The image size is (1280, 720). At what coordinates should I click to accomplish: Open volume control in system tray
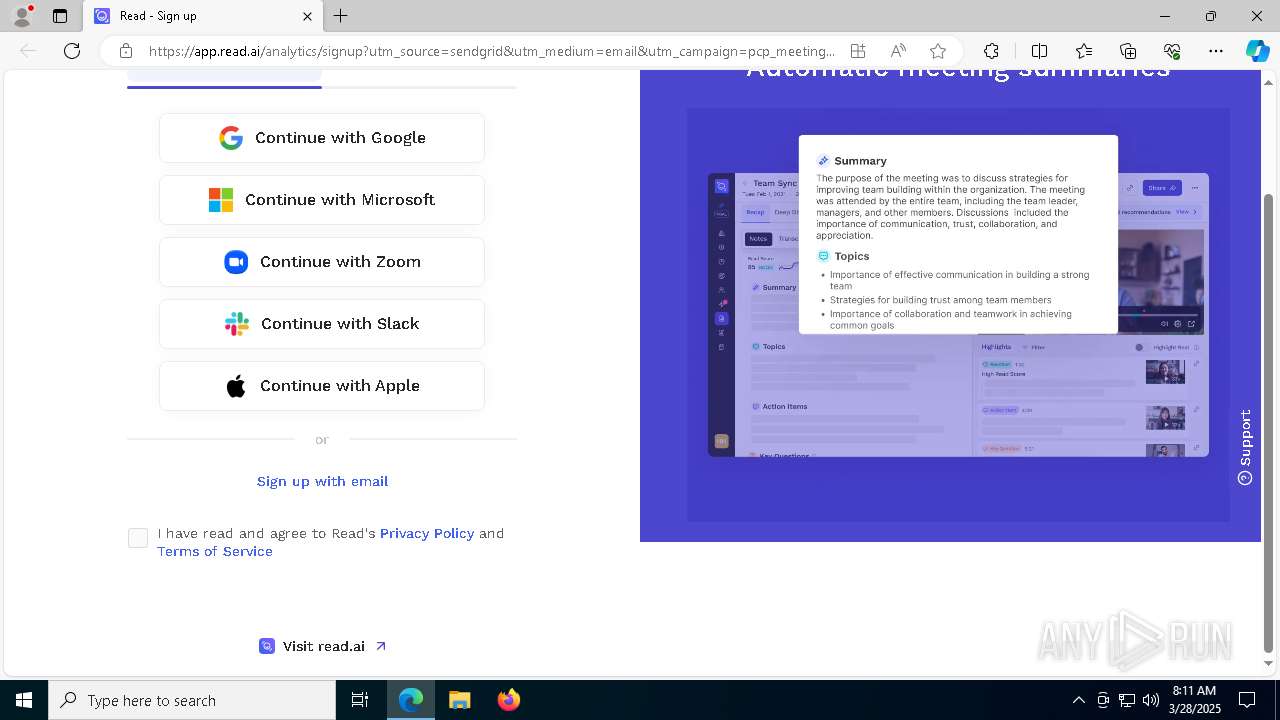point(1151,700)
